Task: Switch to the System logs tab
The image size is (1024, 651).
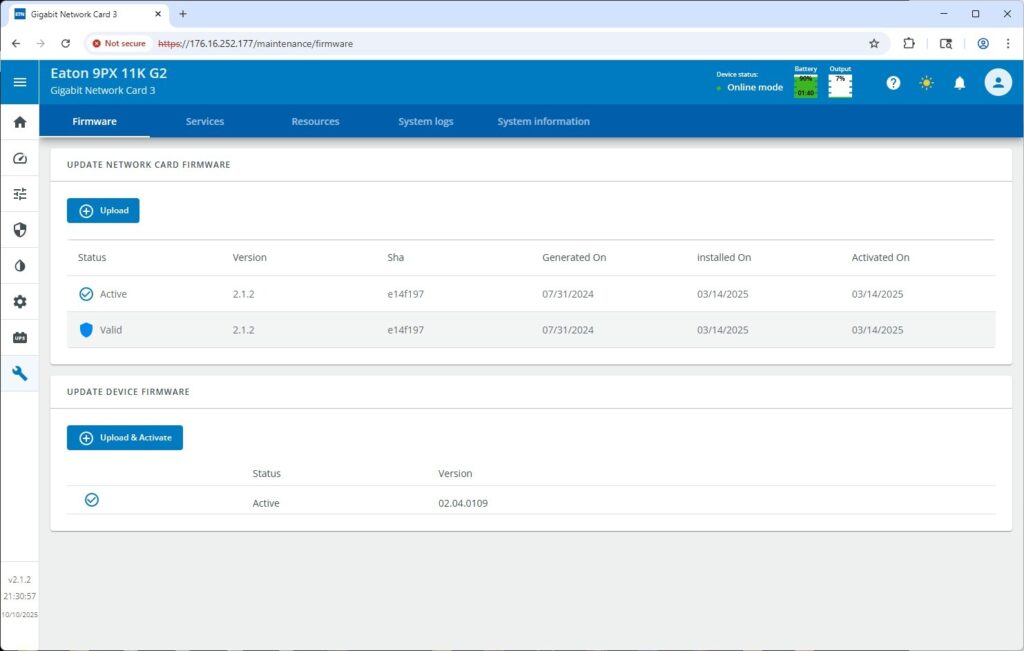Action: point(425,121)
